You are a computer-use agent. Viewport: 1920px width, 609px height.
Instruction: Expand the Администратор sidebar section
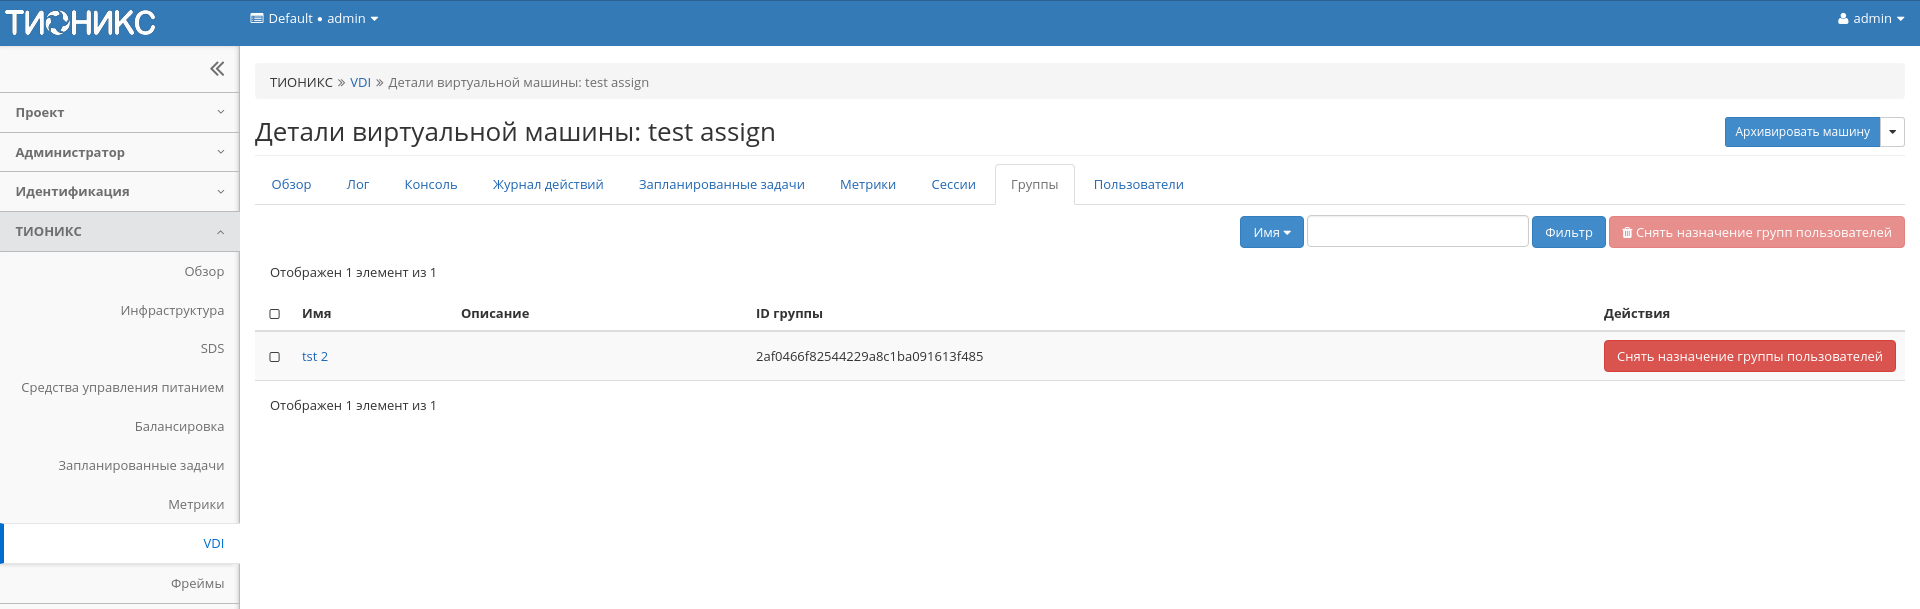119,152
